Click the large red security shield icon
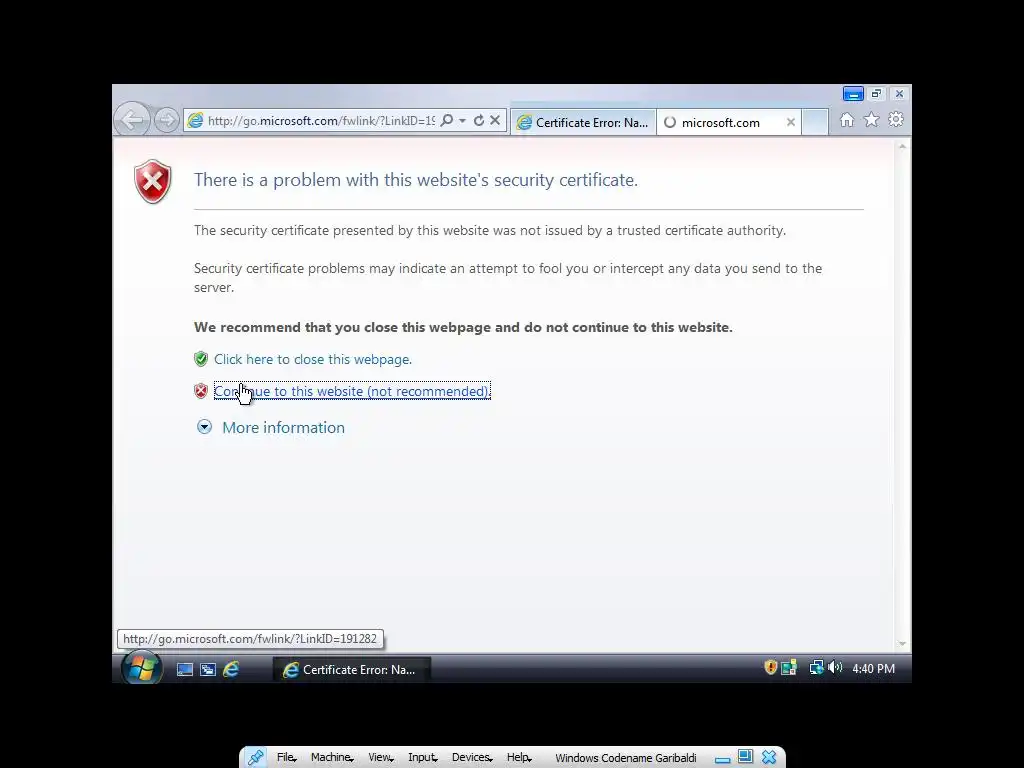The height and width of the screenshot is (768, 1024). tap(153, 181)
